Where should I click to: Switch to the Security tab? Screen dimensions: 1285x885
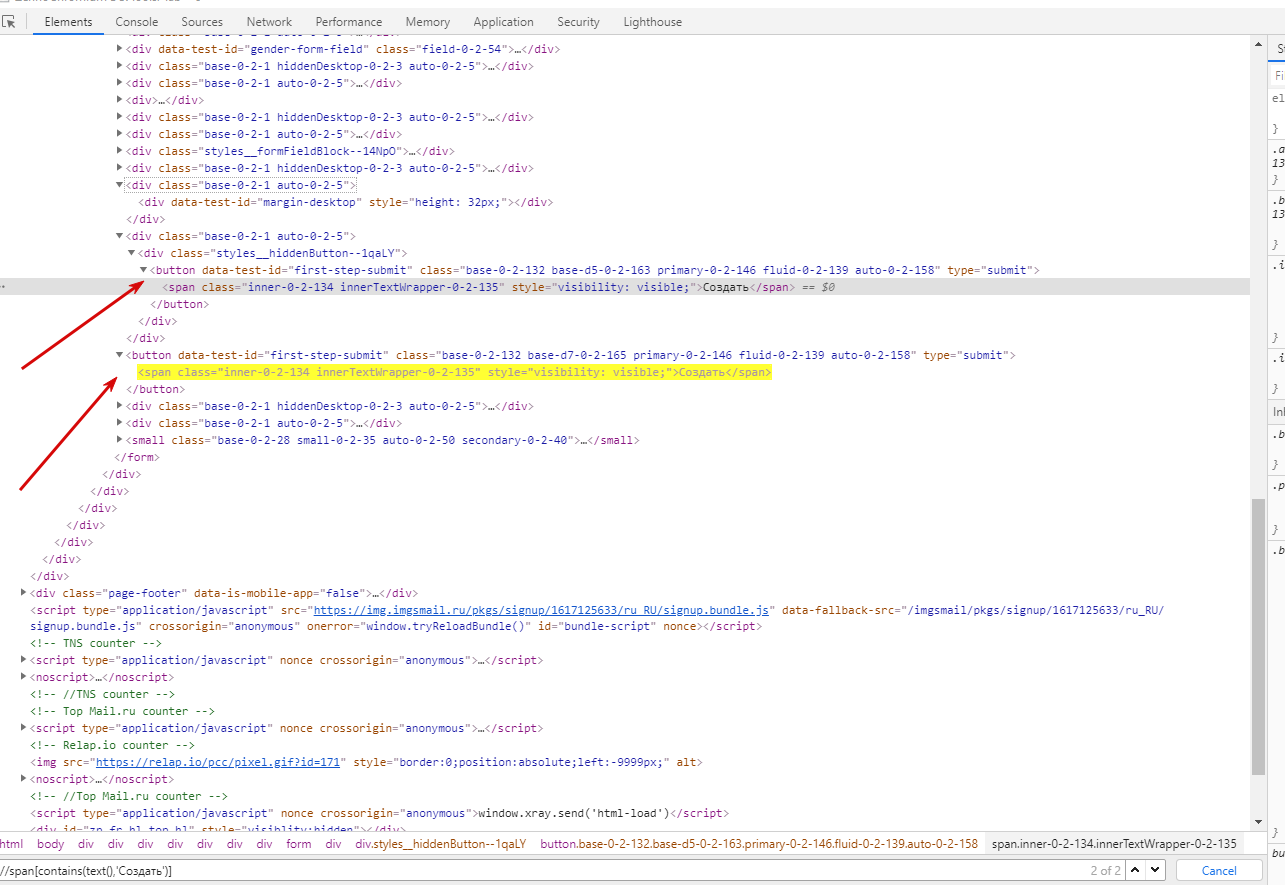click(578, 21)
